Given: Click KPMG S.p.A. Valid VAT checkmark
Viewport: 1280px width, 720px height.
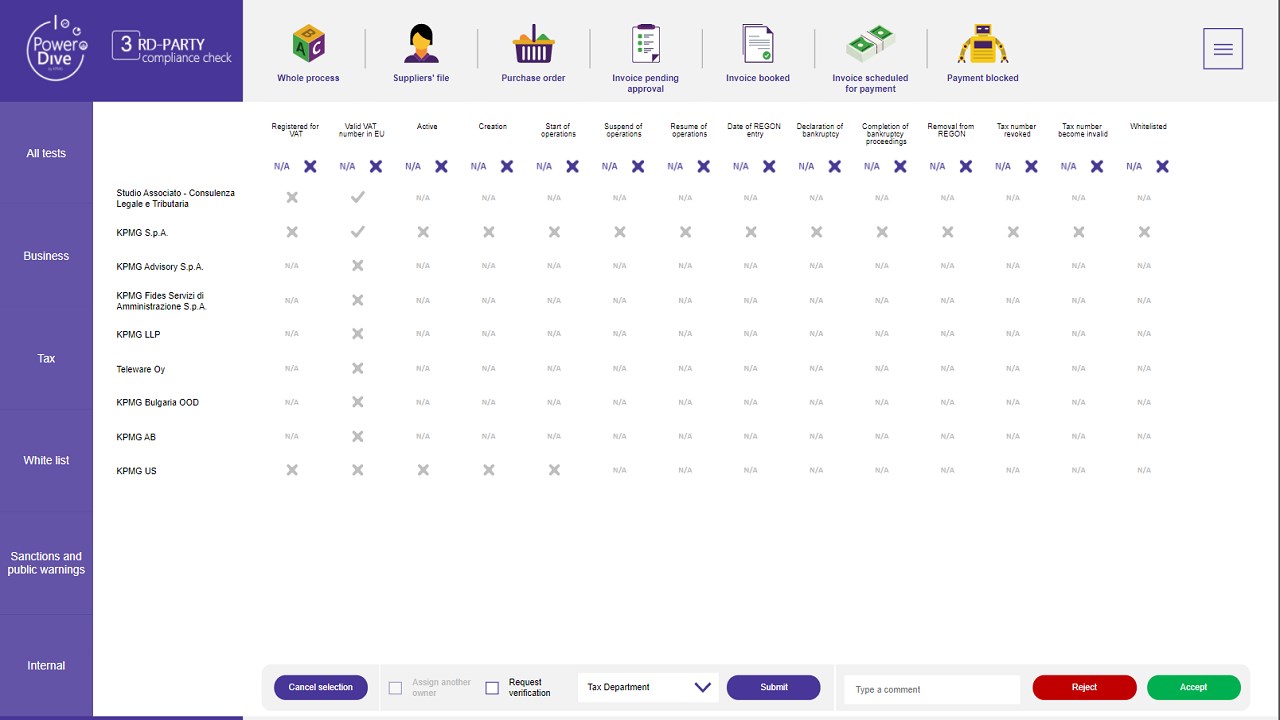Looking at the screenshot, I should (x=358, y=232).
